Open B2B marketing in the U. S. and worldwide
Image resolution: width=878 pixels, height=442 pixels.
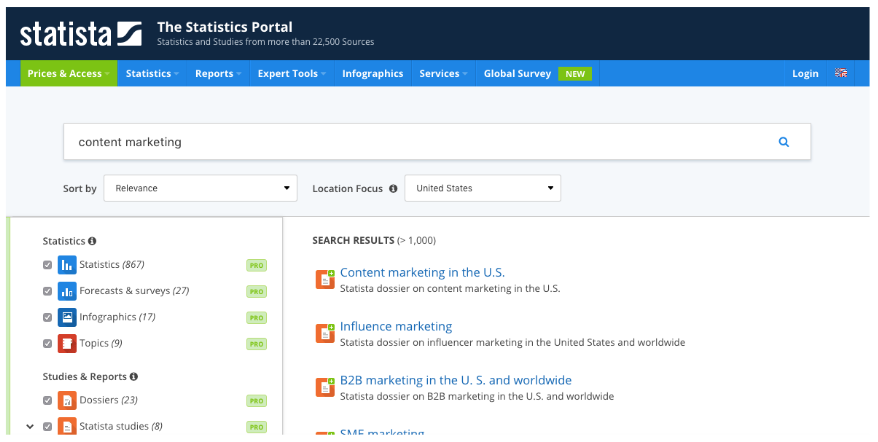[456, 380]
